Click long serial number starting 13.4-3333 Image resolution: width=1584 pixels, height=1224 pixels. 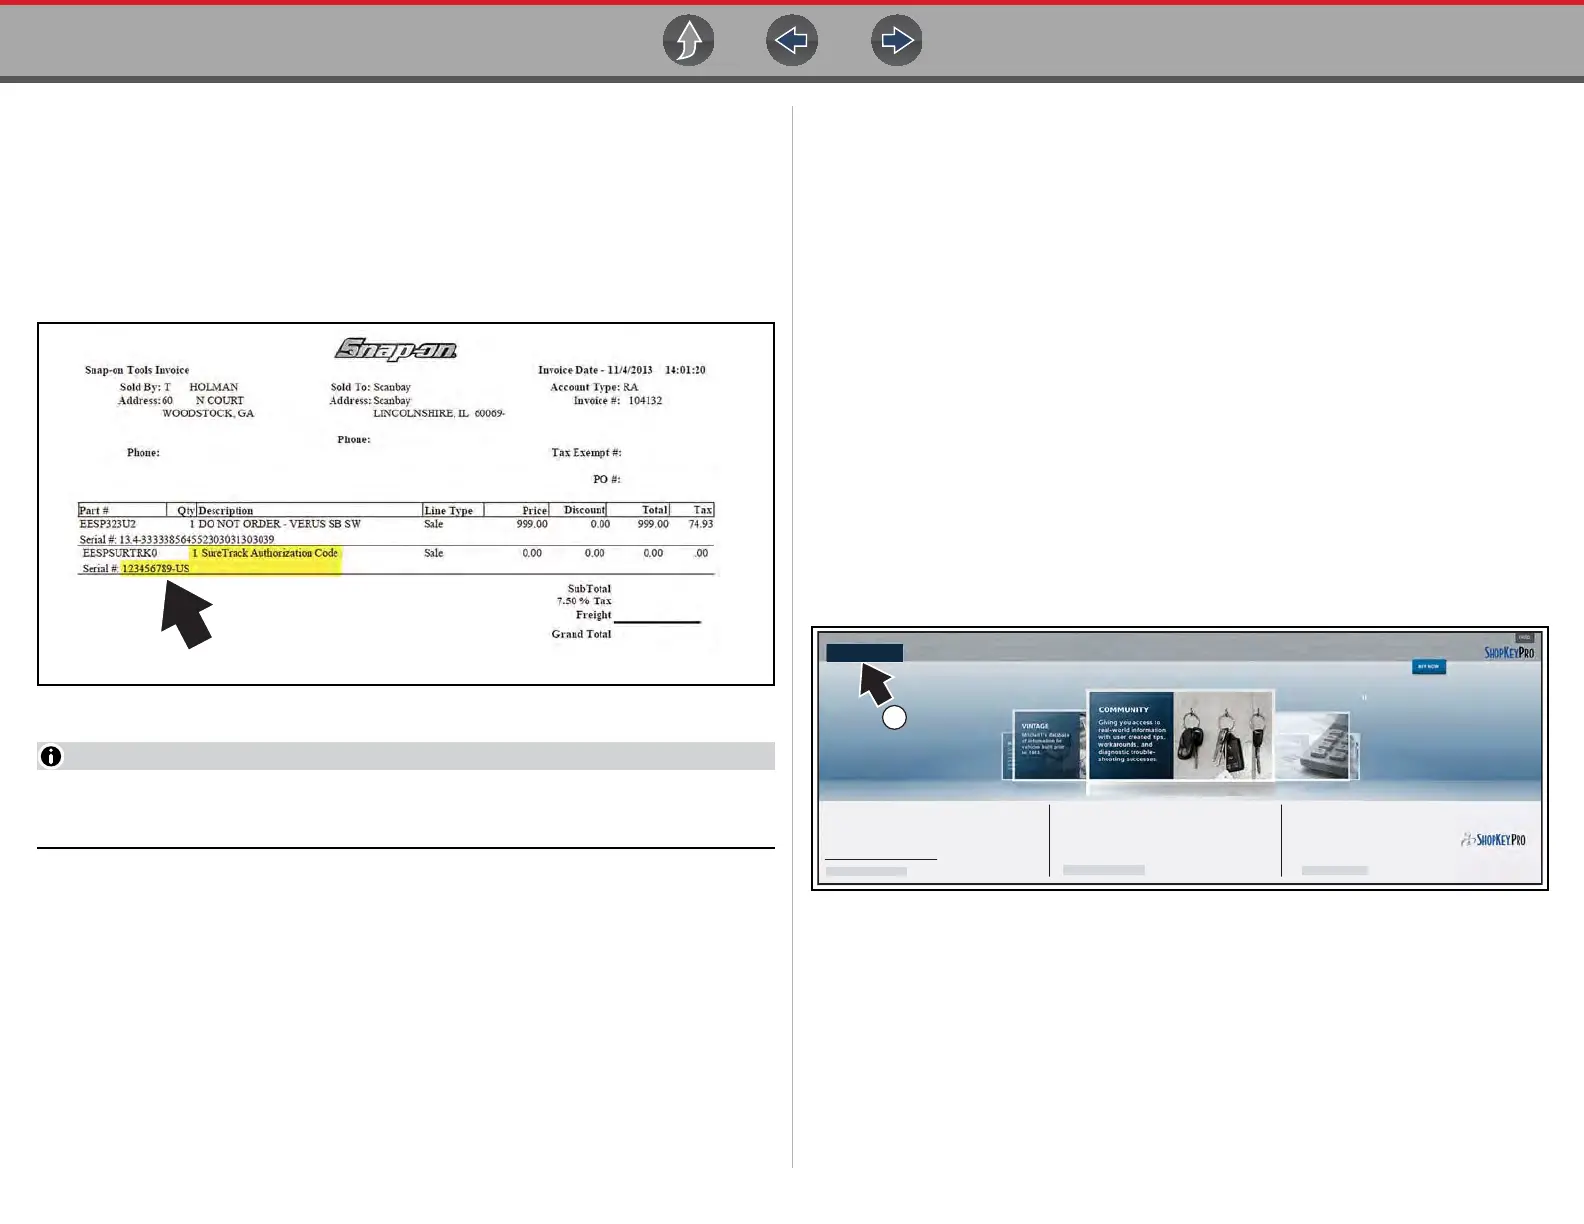(x=196, y=540)
